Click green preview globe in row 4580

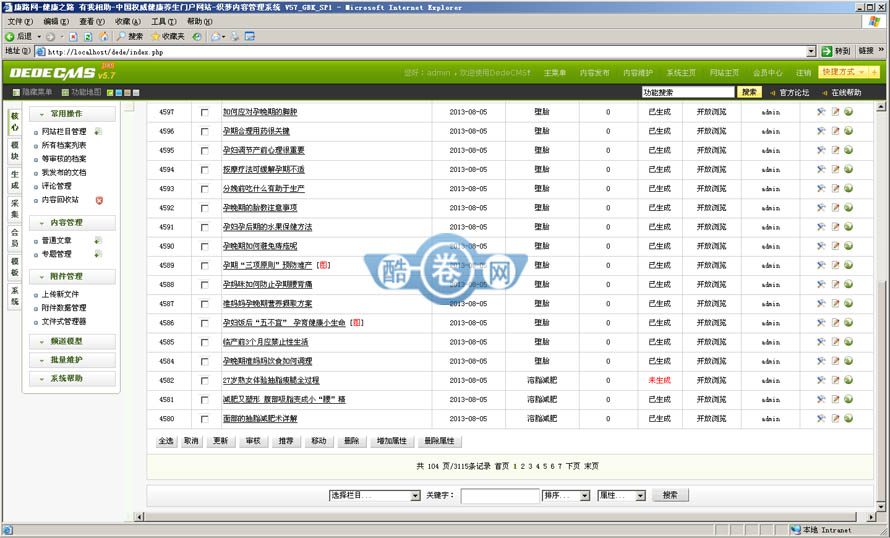click(849, 418)
